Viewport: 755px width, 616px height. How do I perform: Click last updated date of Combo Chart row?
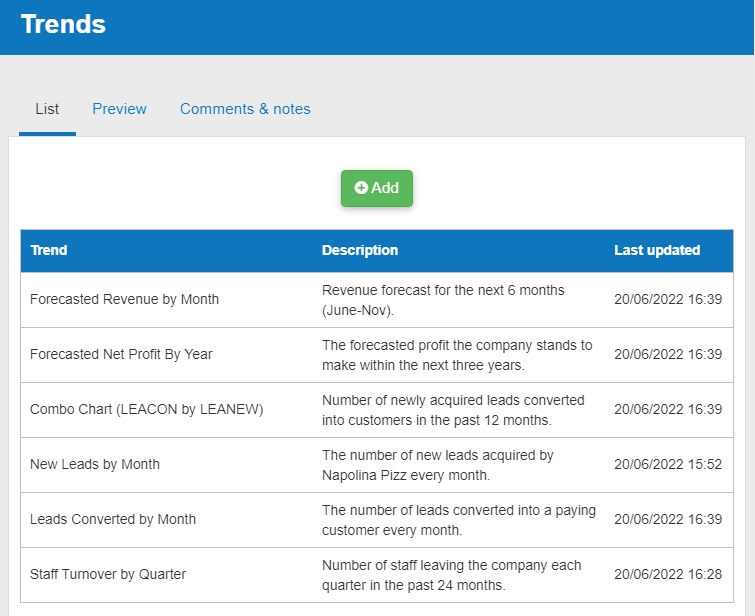tap(668, 409)
